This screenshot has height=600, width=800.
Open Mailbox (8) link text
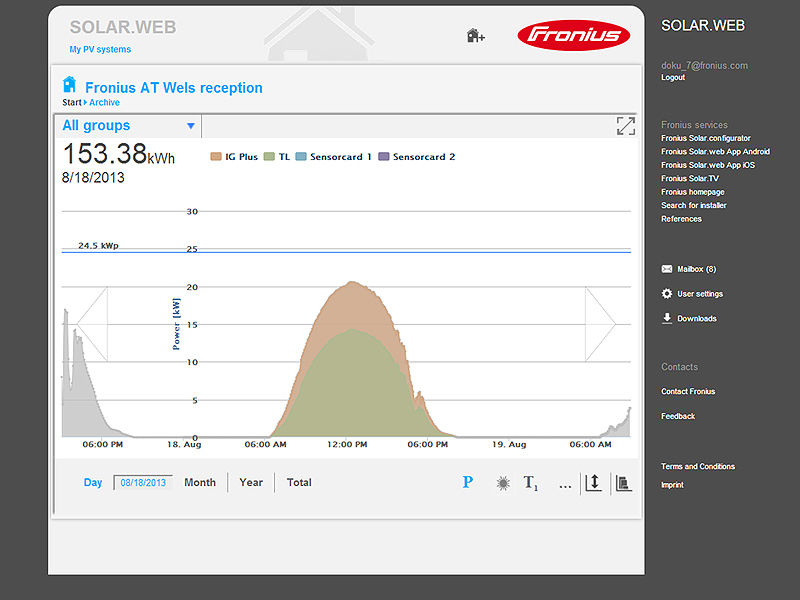696,269
